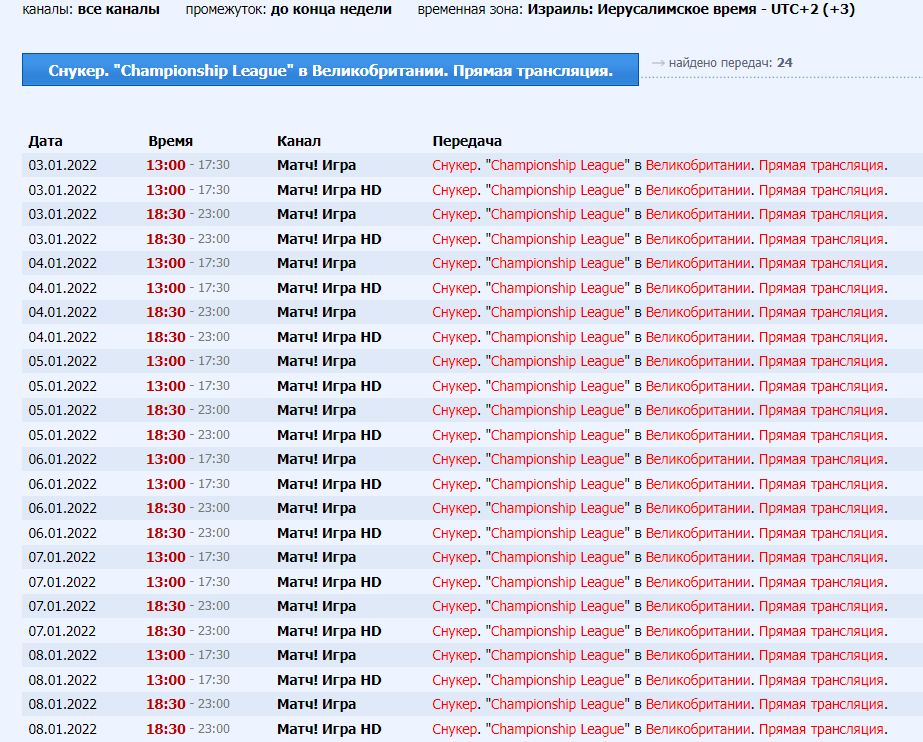Open the Иерусалимское время timezone selector
The image size is (923, 742).
[x=690, y=10]
